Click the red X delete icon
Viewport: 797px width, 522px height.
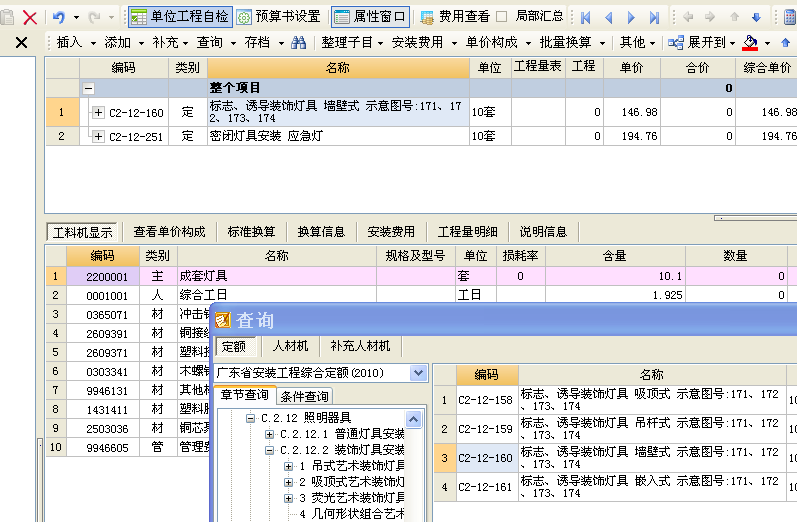(30, 18)
